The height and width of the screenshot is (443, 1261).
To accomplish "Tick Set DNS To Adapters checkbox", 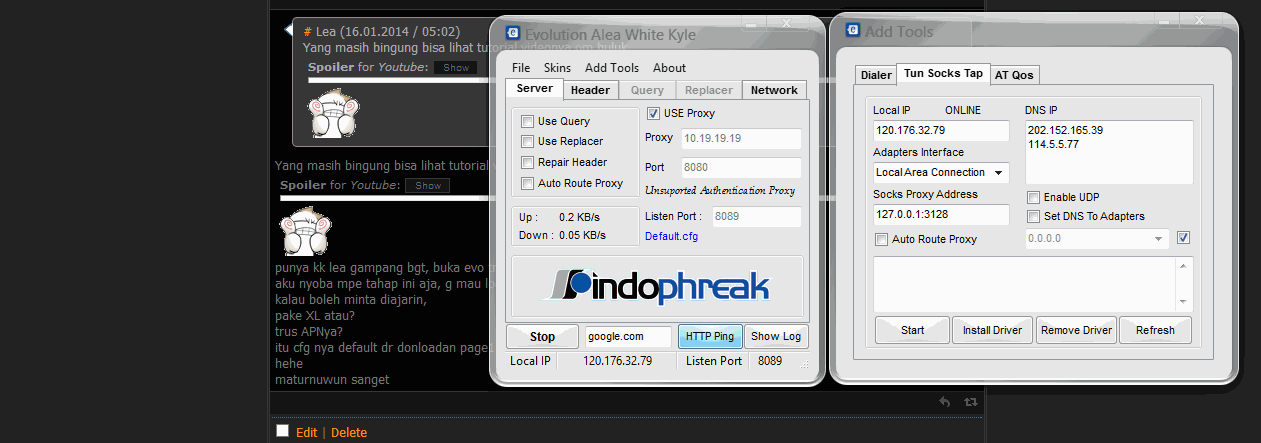I will 1034,216.
